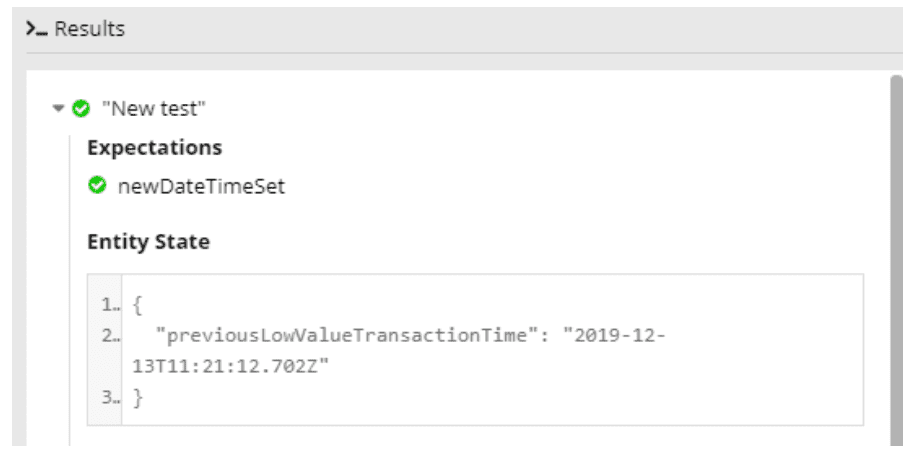Click the "2019-12-" date value text
The height and width of the screenshot is (462, 914).
[x=614, y=336]
